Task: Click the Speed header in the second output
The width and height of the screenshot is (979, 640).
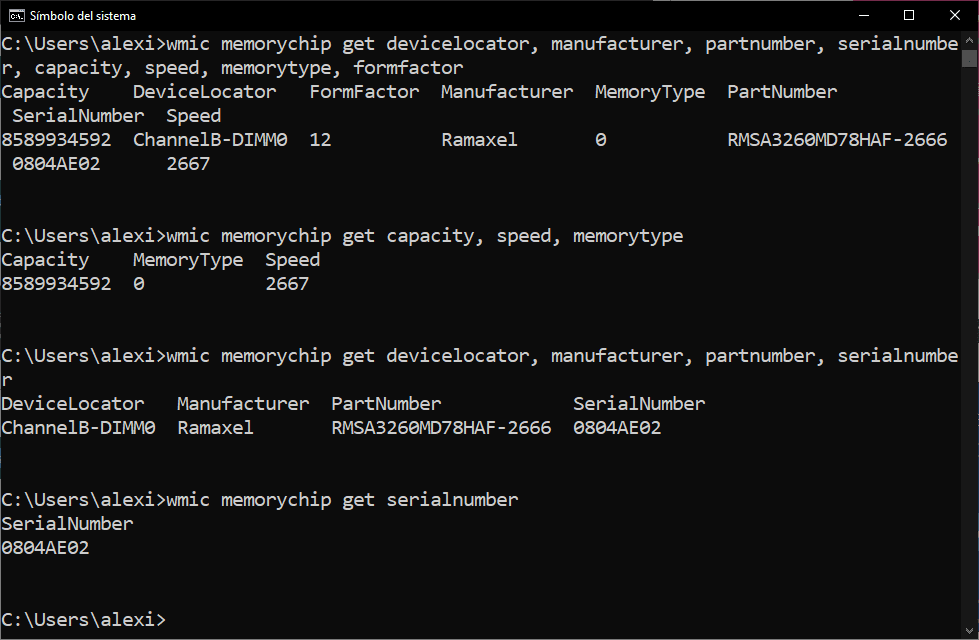Action: 293,260
